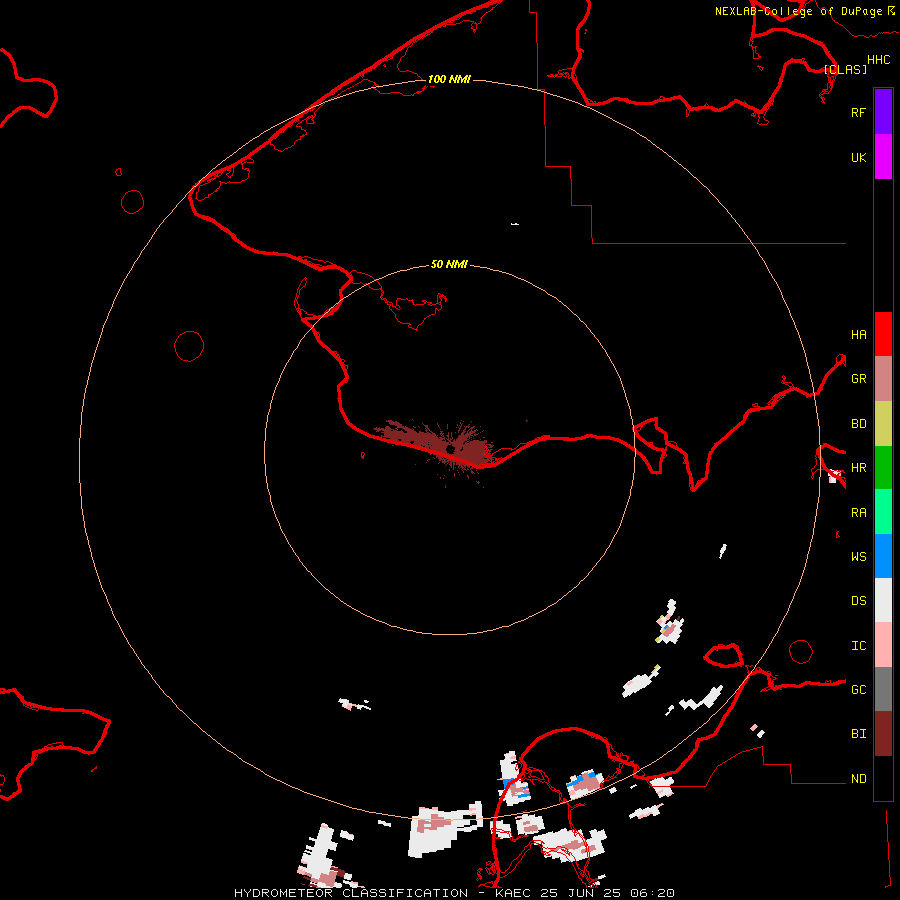Click the yellow BD legend swatch
Image resolution: width=900 pixels, height=900 pixels.
pyautogui.click(x=883, y=424)
